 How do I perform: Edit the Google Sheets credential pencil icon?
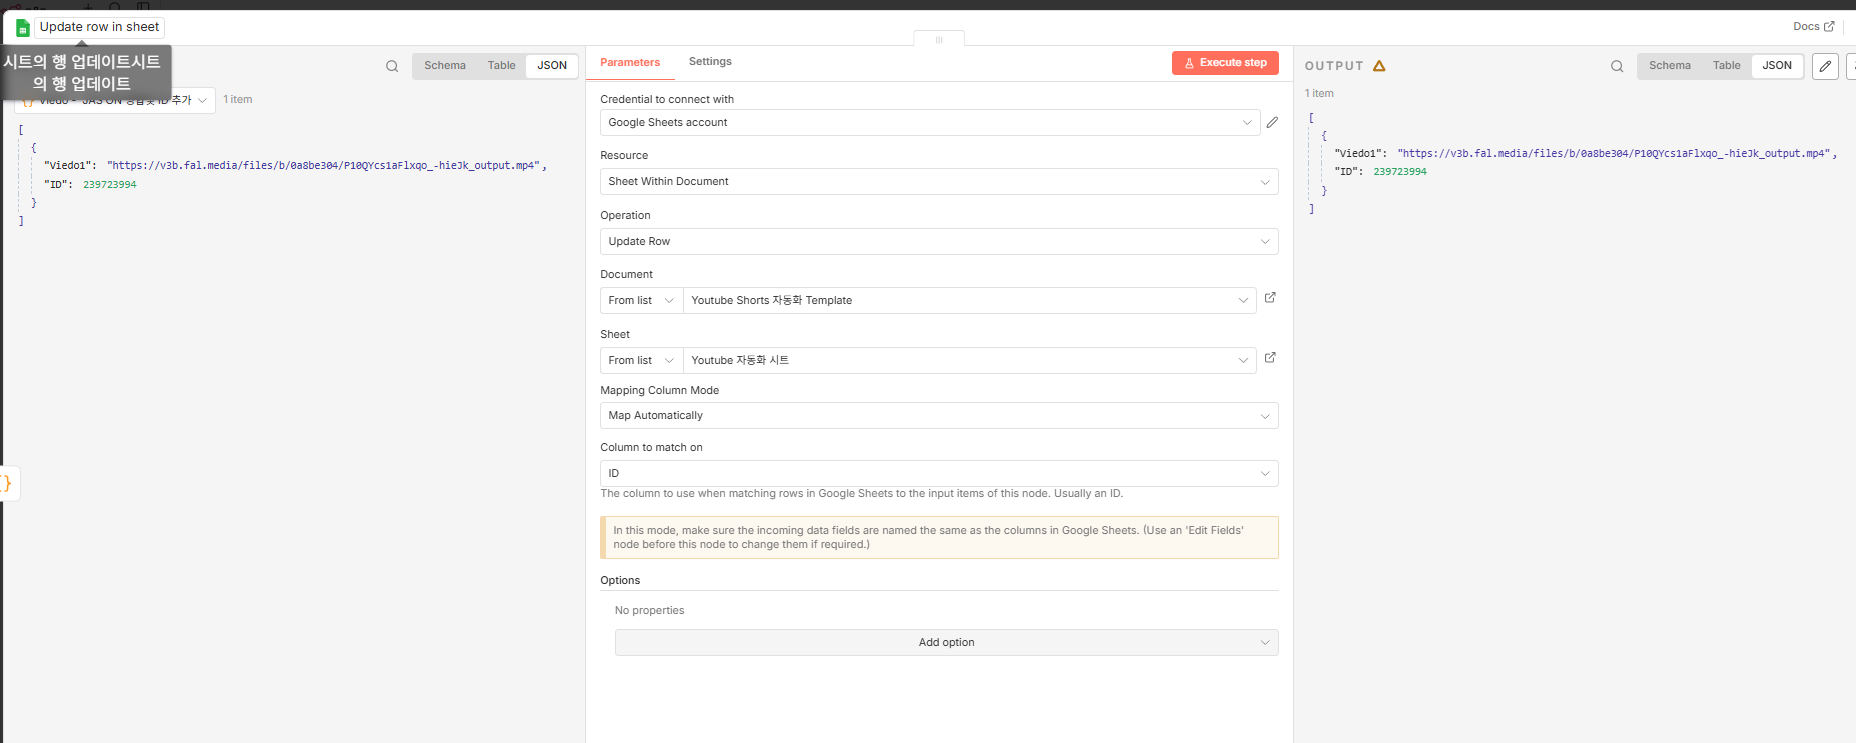pyautogui.click(x=1272, y=122)
